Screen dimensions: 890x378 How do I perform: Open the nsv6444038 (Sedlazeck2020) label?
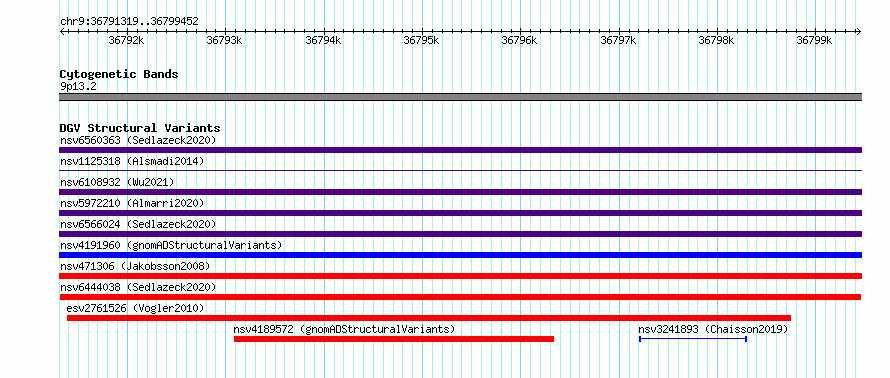pos(138,287)
